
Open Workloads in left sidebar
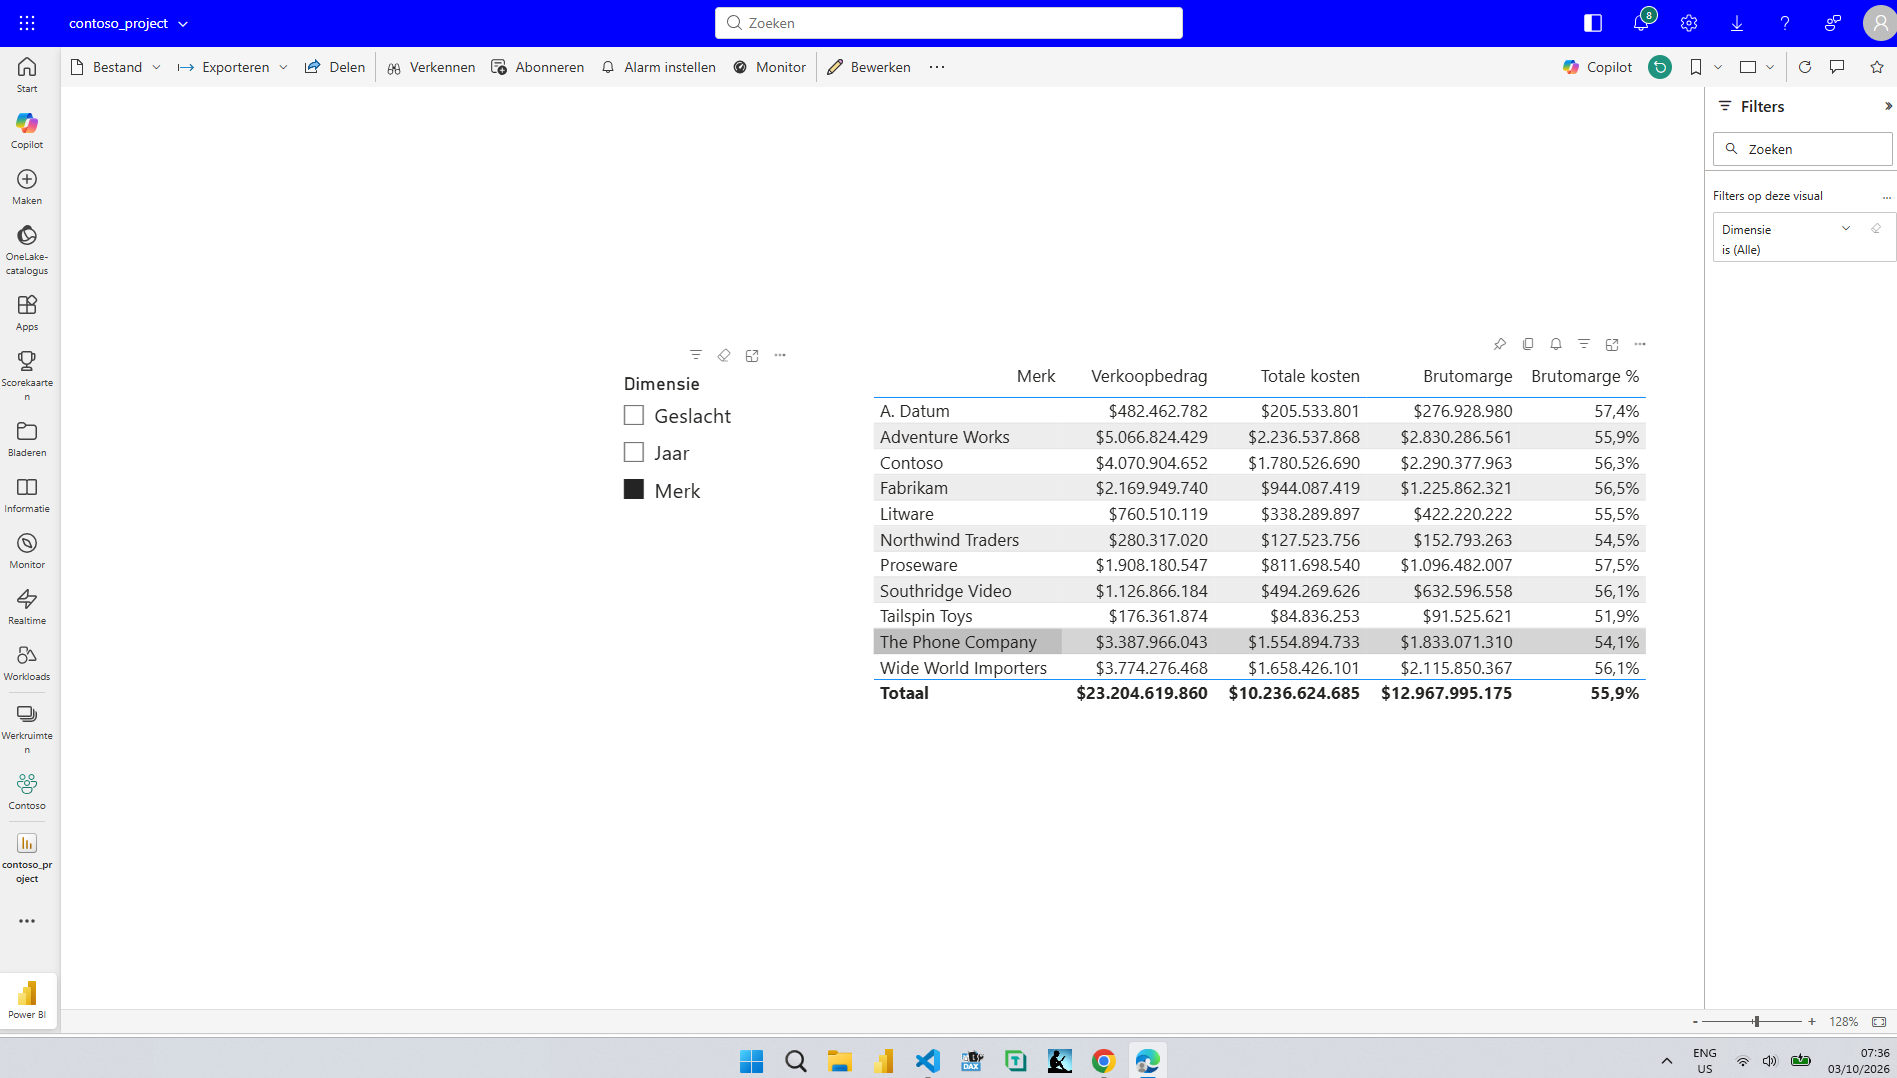click(x=27, y=662)
